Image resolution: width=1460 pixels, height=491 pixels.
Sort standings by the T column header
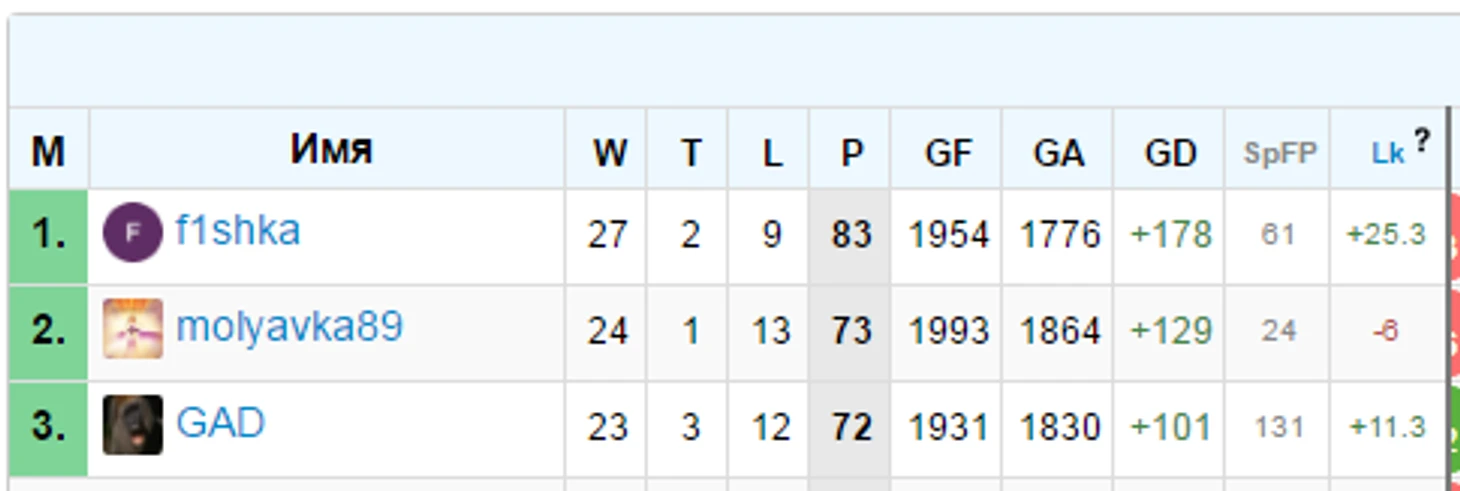pos(691,153)
